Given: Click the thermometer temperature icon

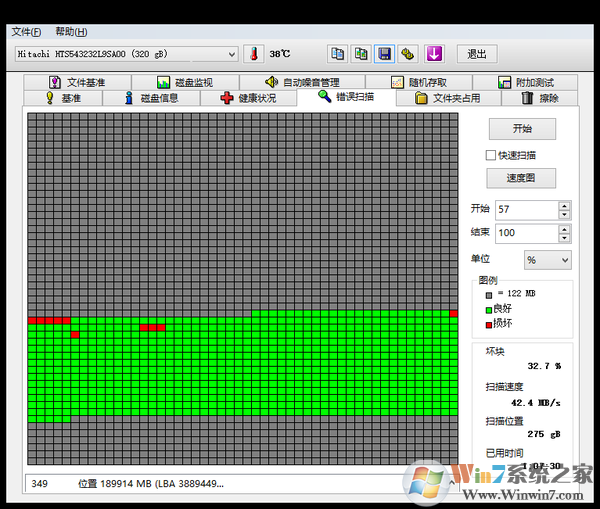Looking at the screenshot, I should coord(252,54).
